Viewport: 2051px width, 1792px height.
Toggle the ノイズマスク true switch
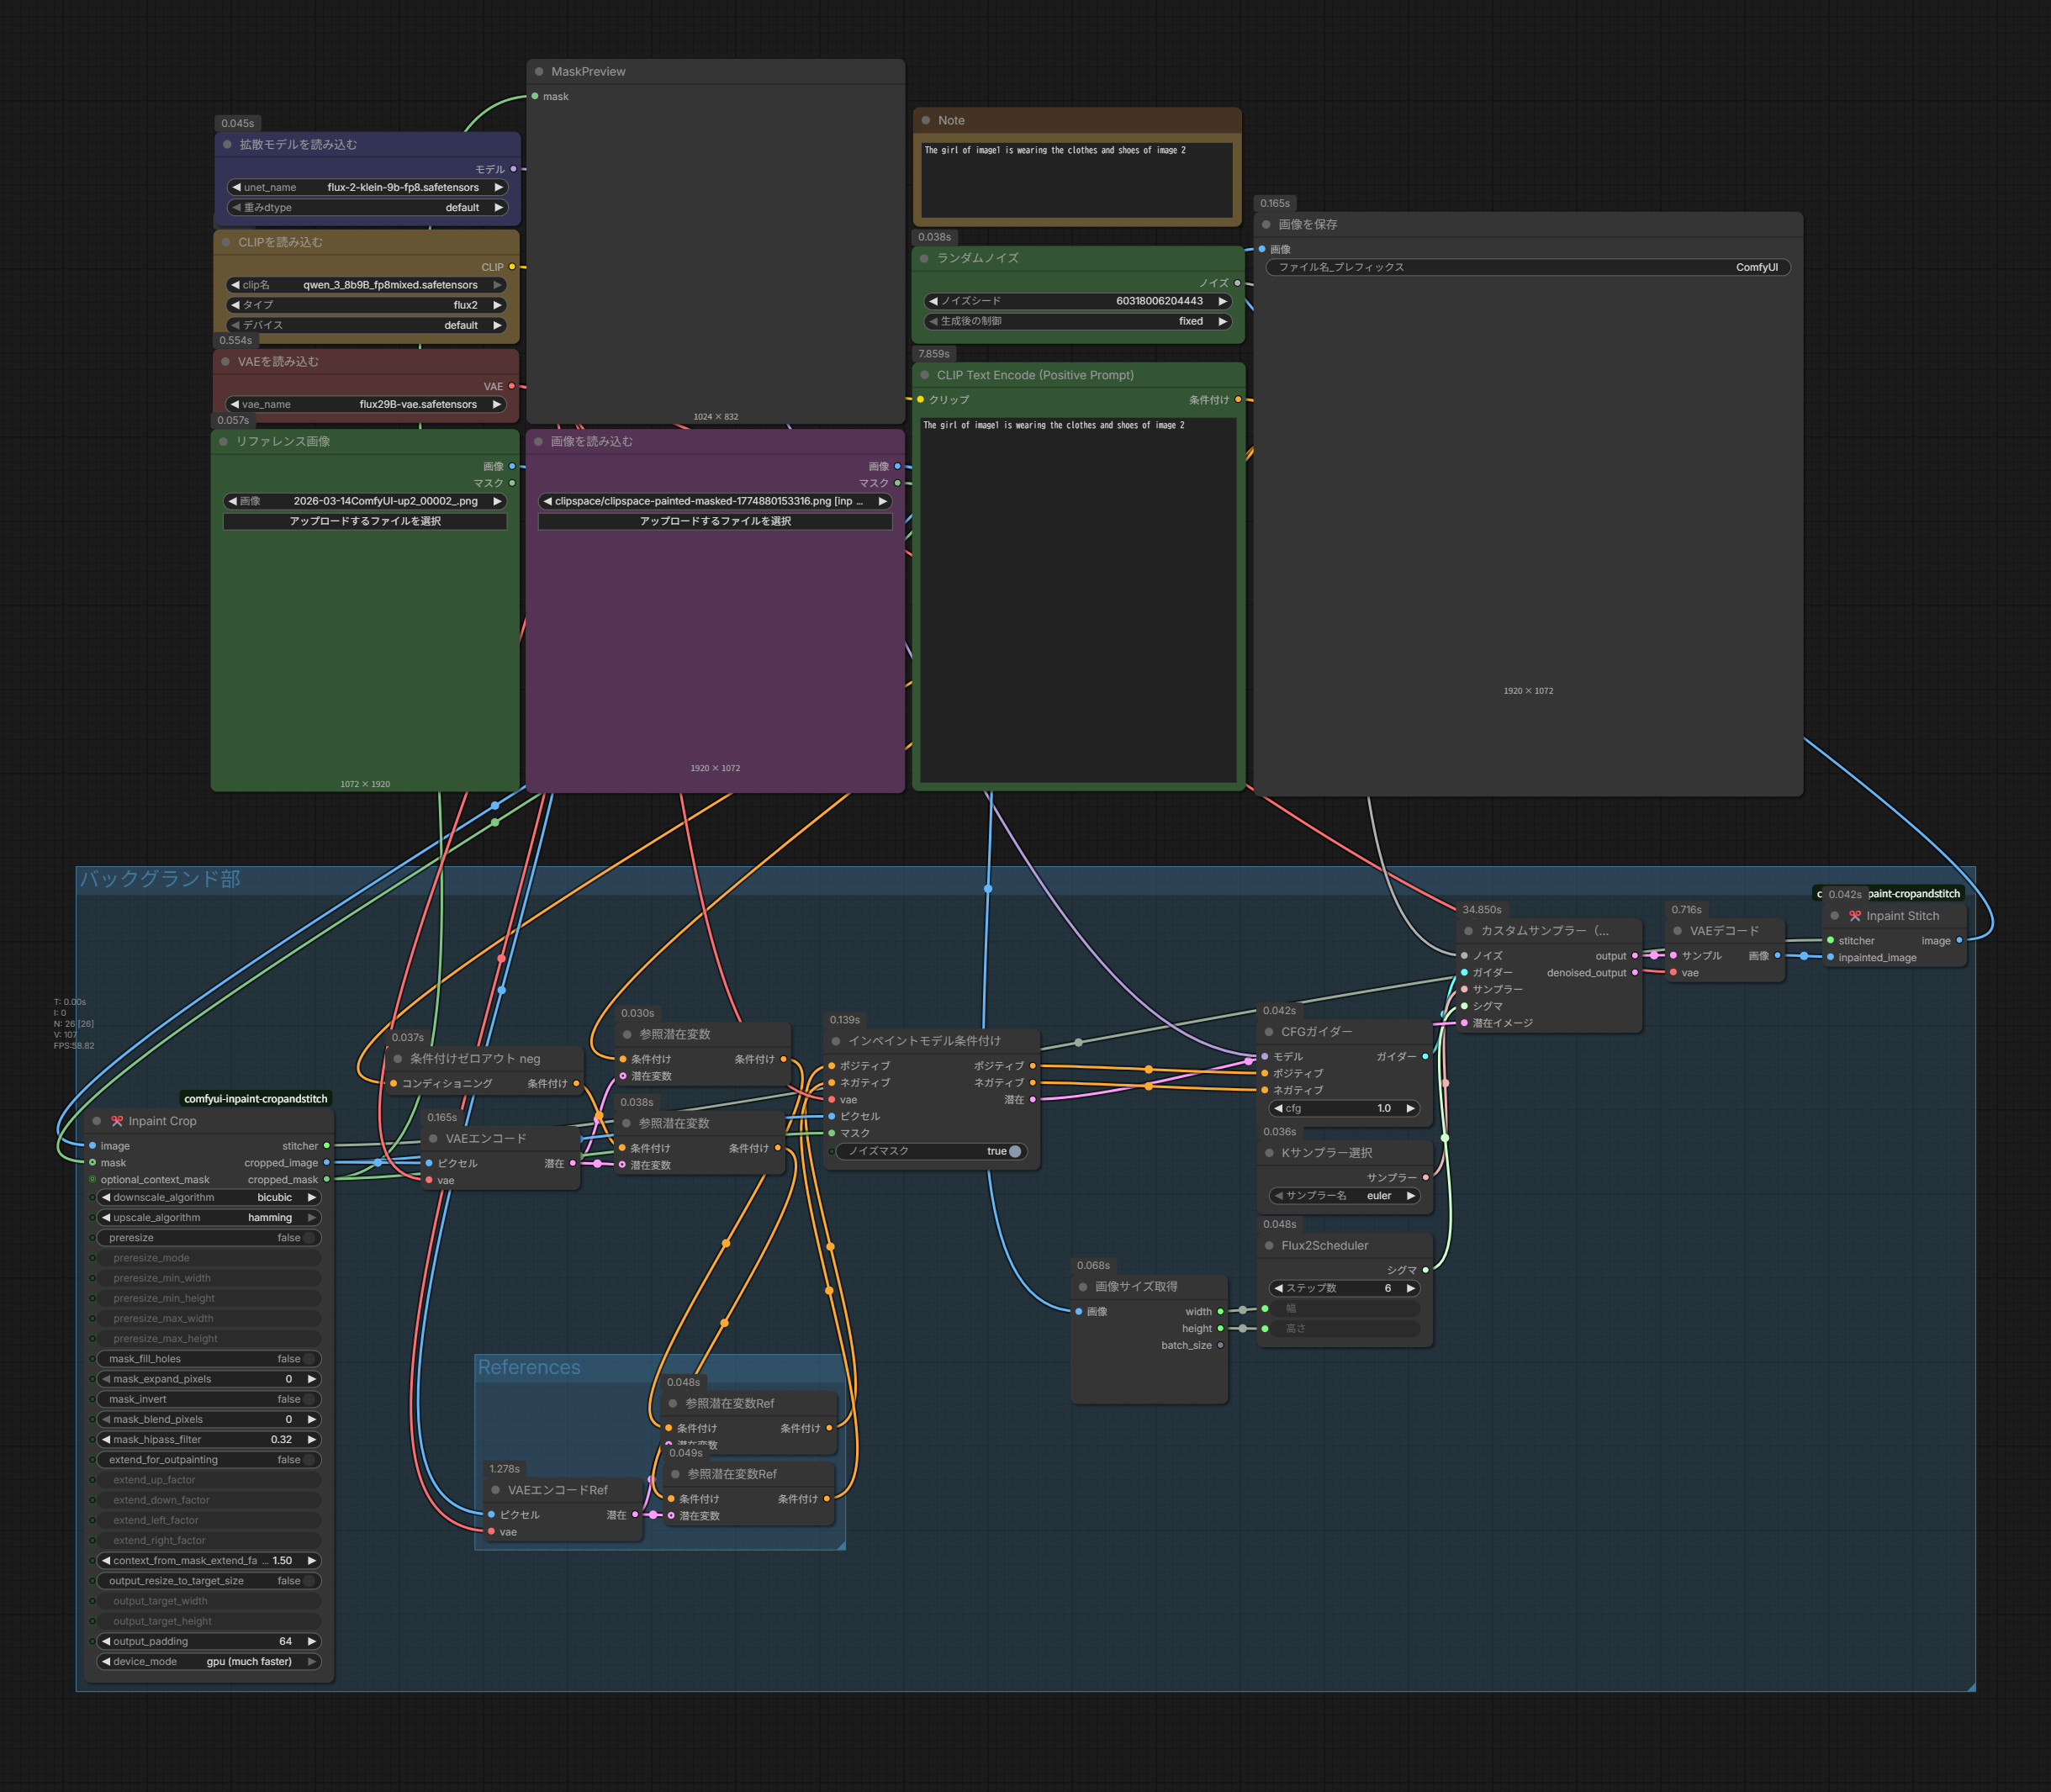pyautogui.click(x=1014, y=1151)
